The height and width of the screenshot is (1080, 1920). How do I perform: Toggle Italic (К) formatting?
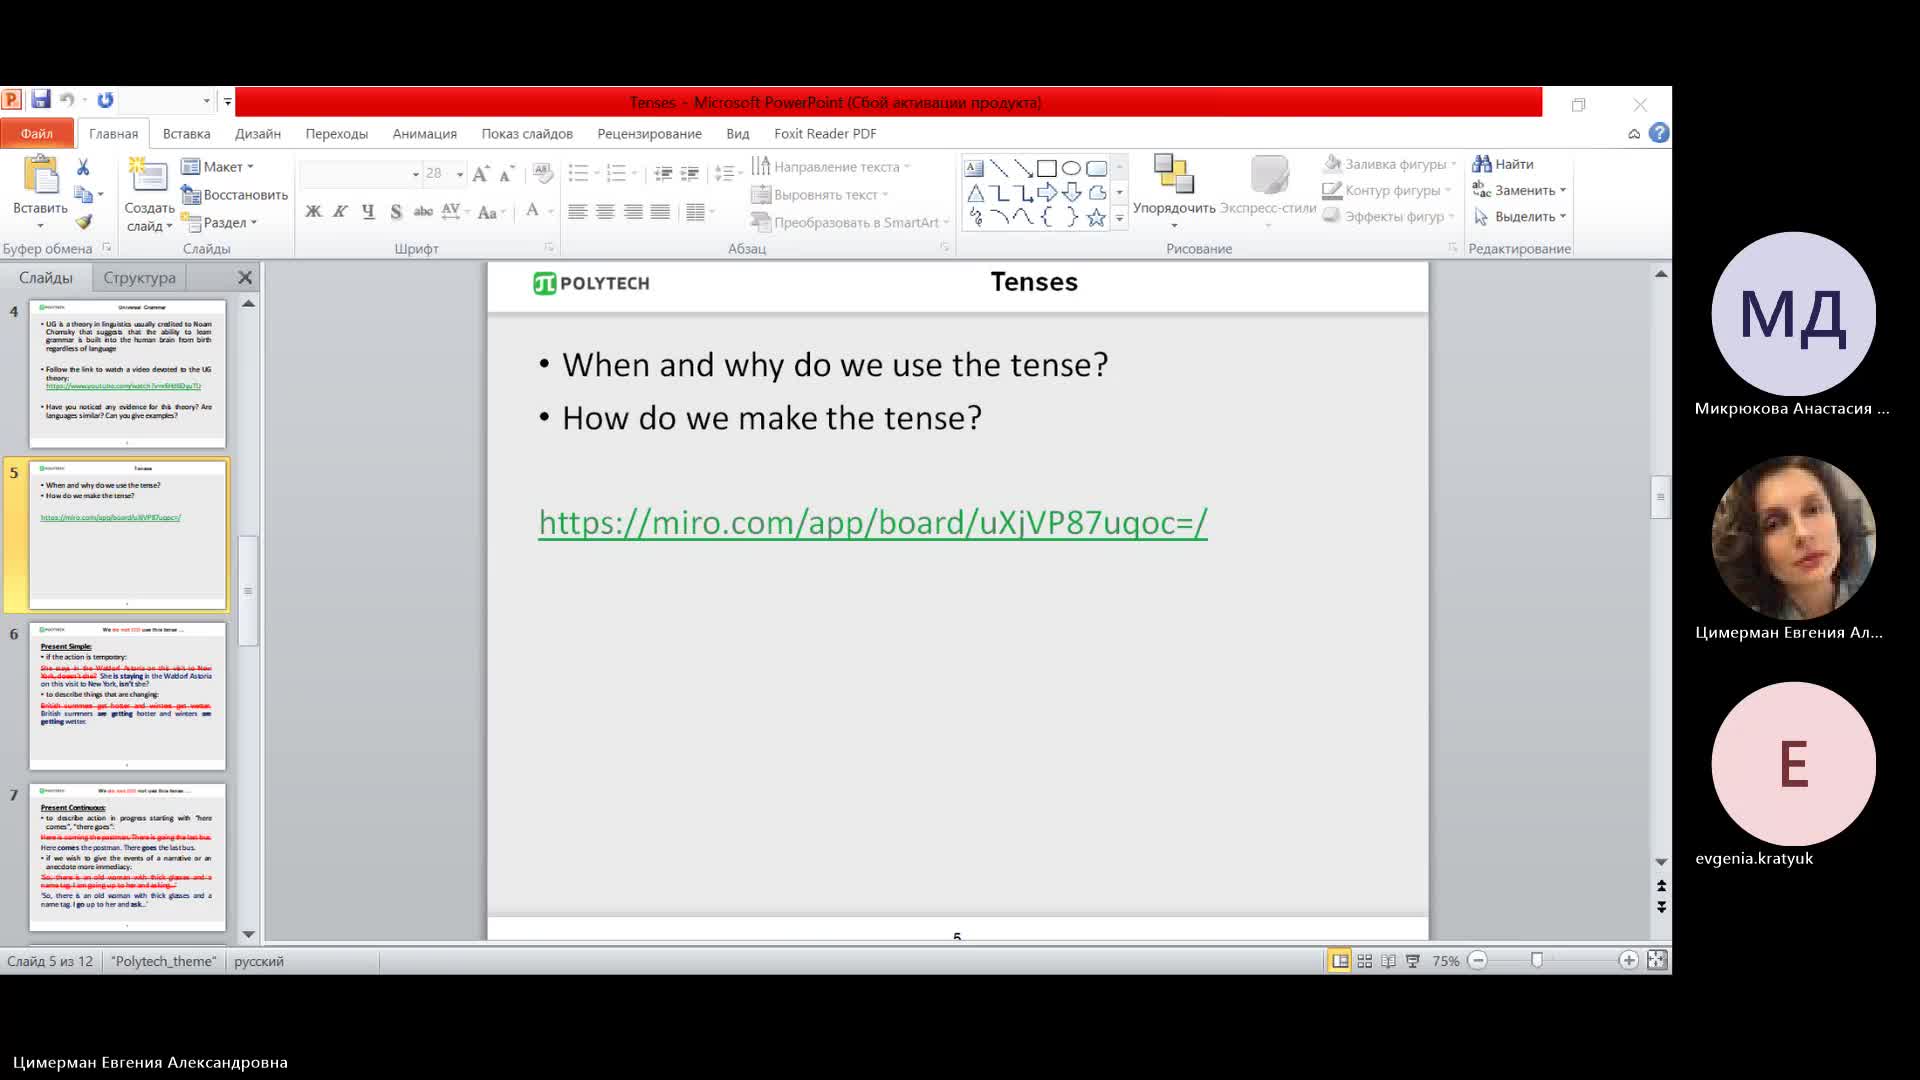click(x=340, y=211)
